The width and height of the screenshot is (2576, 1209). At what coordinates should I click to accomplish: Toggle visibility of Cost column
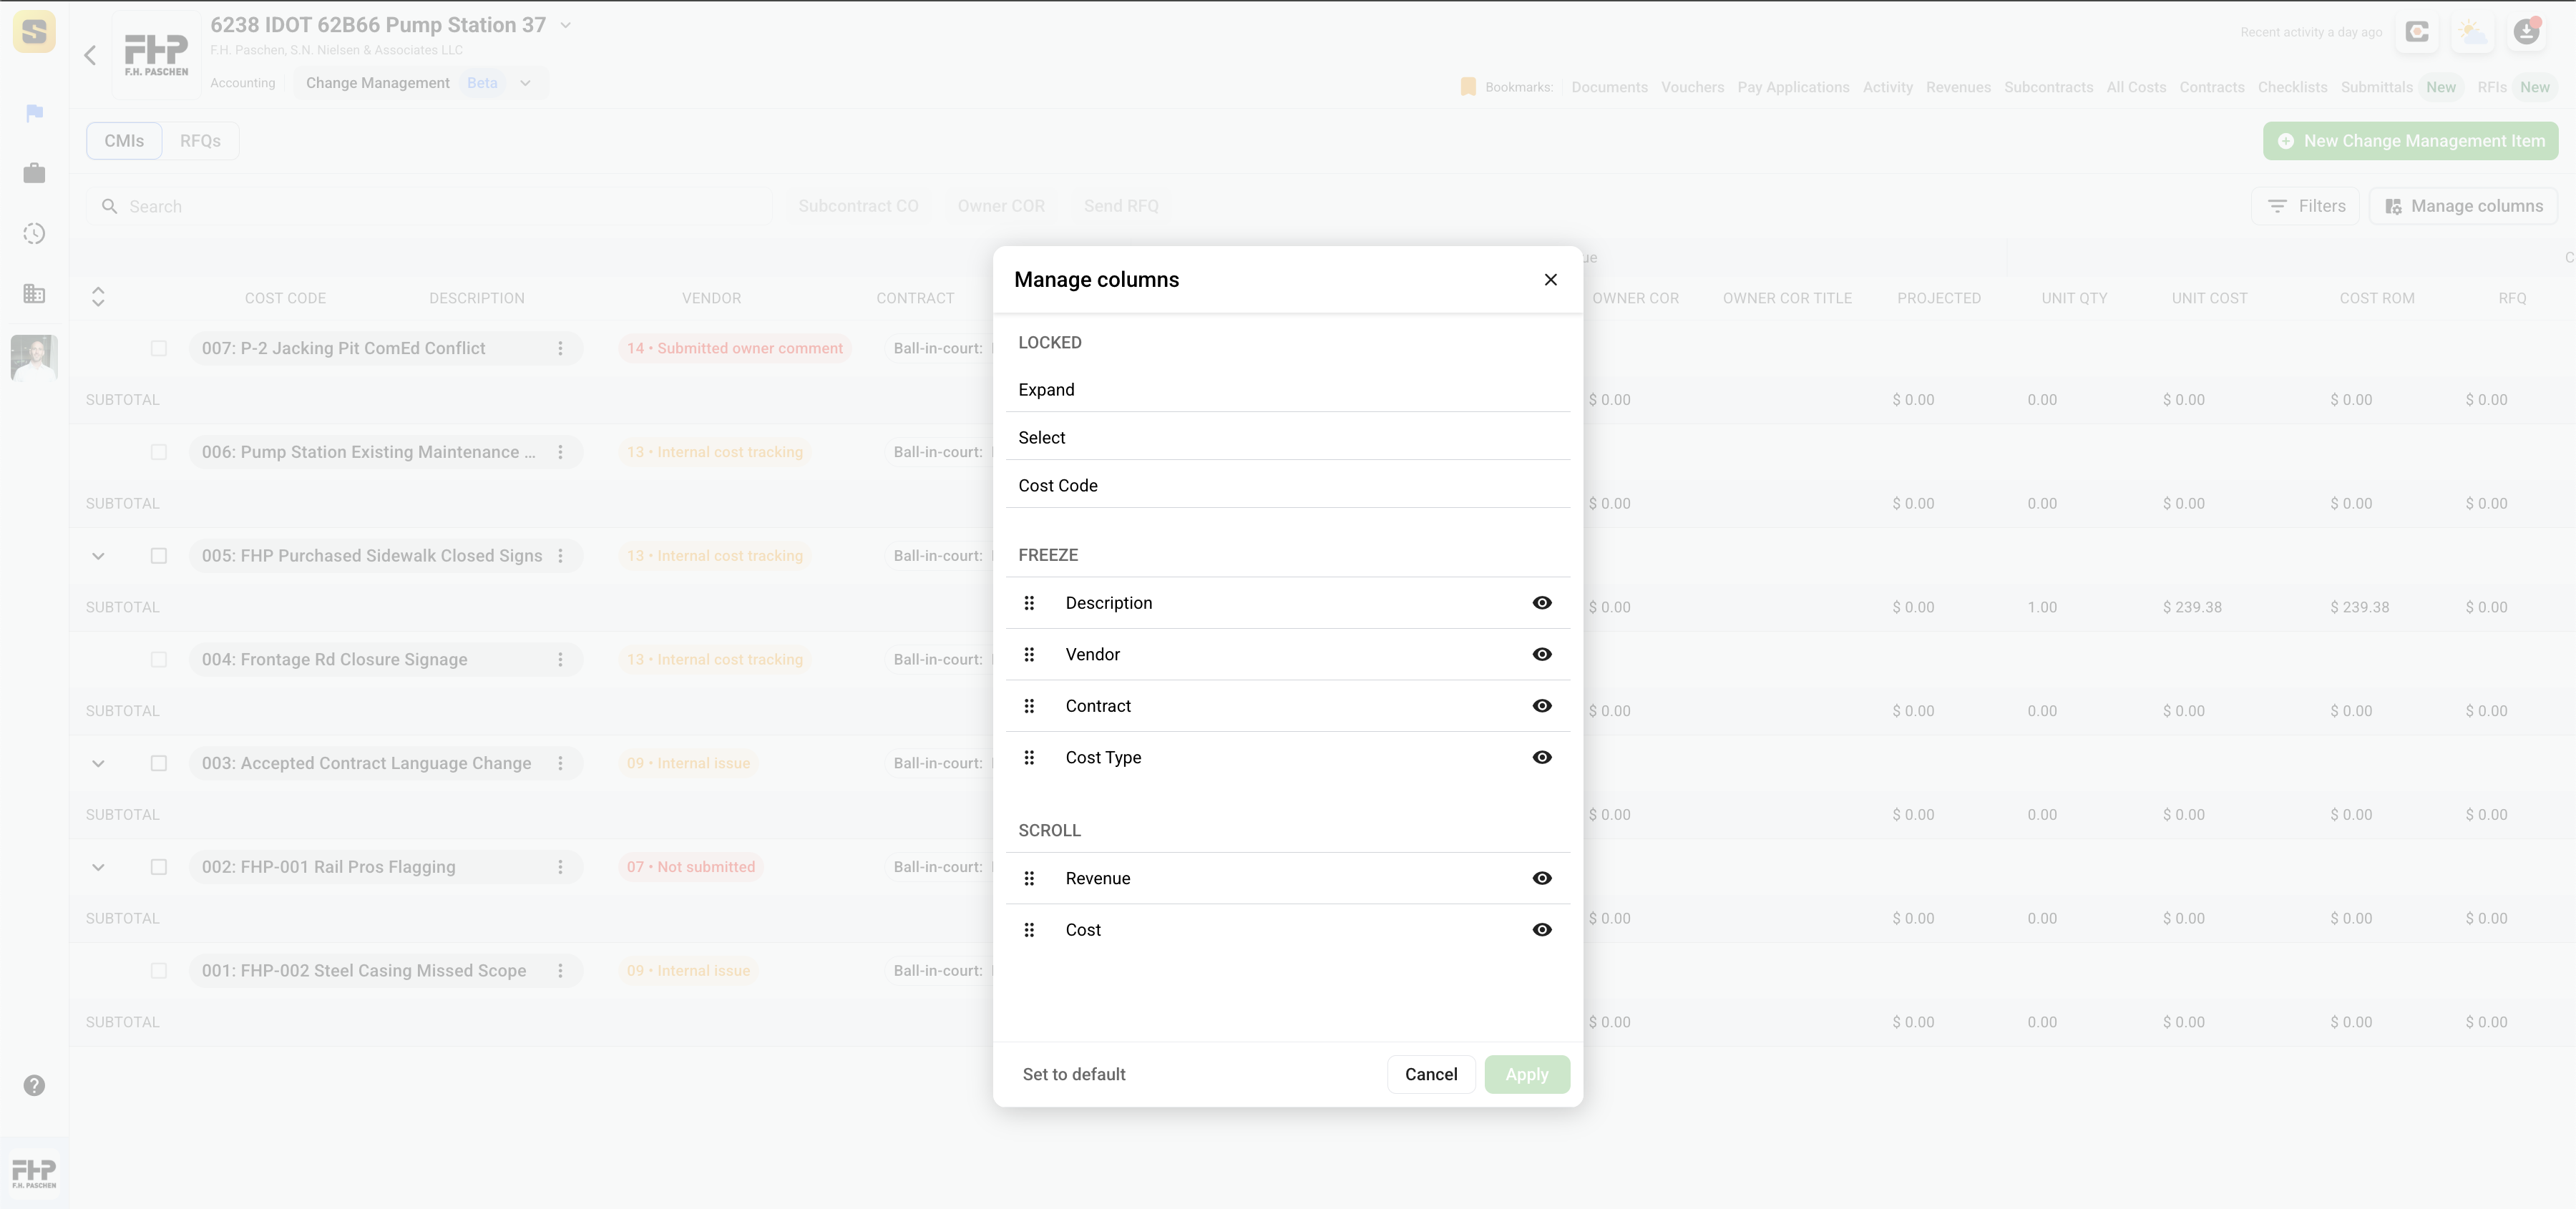pyautogui.click(x=1542, y=930)
